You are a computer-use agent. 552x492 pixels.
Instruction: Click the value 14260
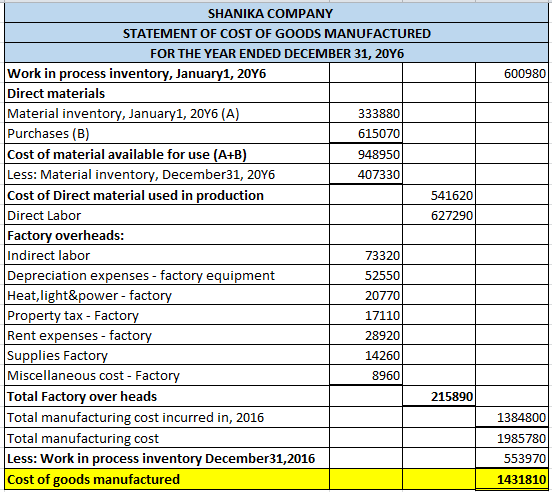[382, 356]
